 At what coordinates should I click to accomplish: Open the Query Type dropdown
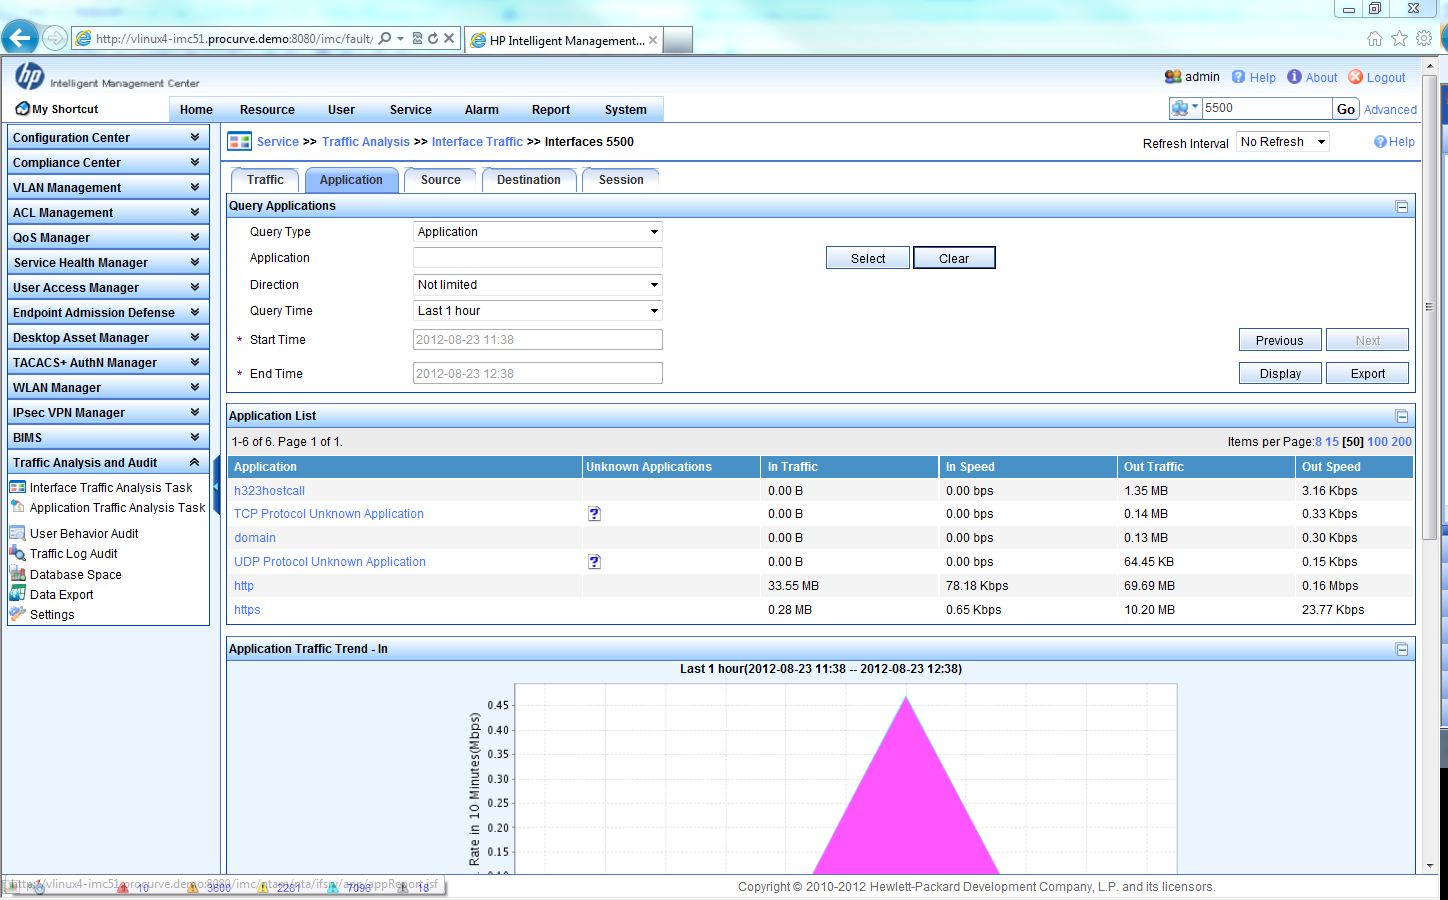click(538, 232)
